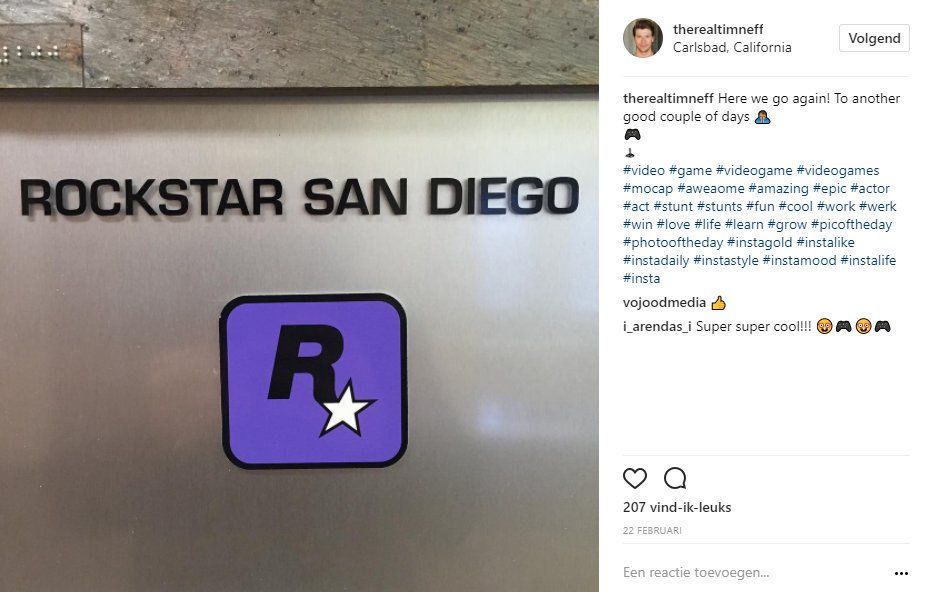This screenshot has height=592, width=927.
Task: Toggle the Volgend following button
Action: (x=874, y=38)
